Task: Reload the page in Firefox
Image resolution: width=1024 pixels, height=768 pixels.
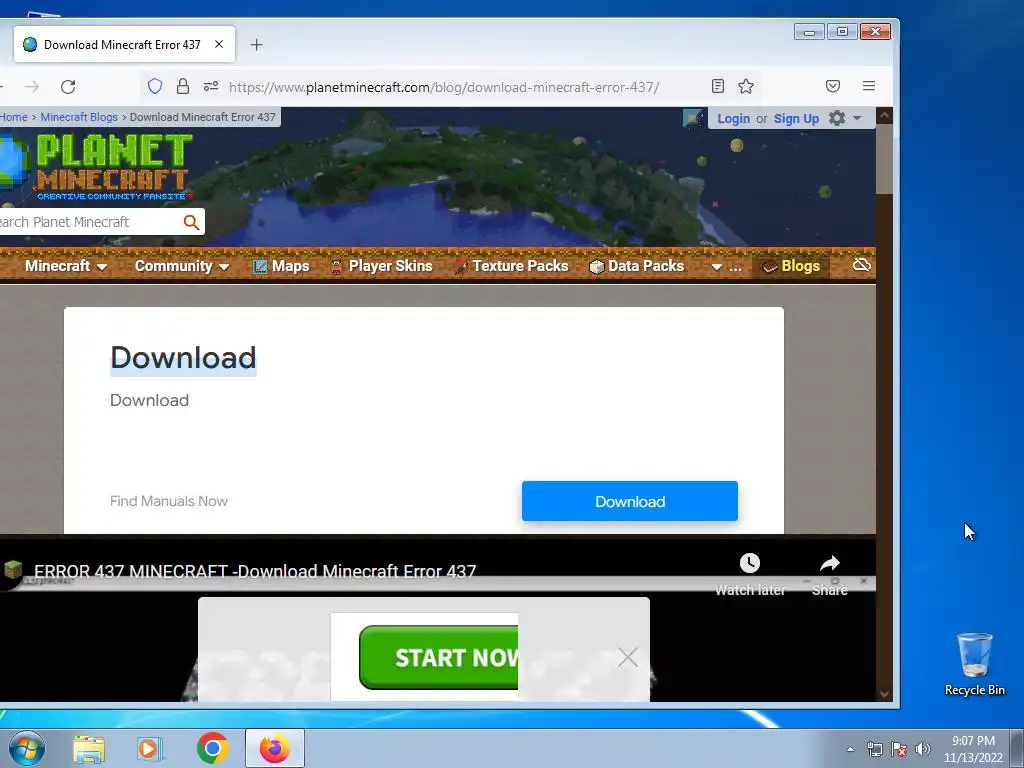Action: pos(68,87)
